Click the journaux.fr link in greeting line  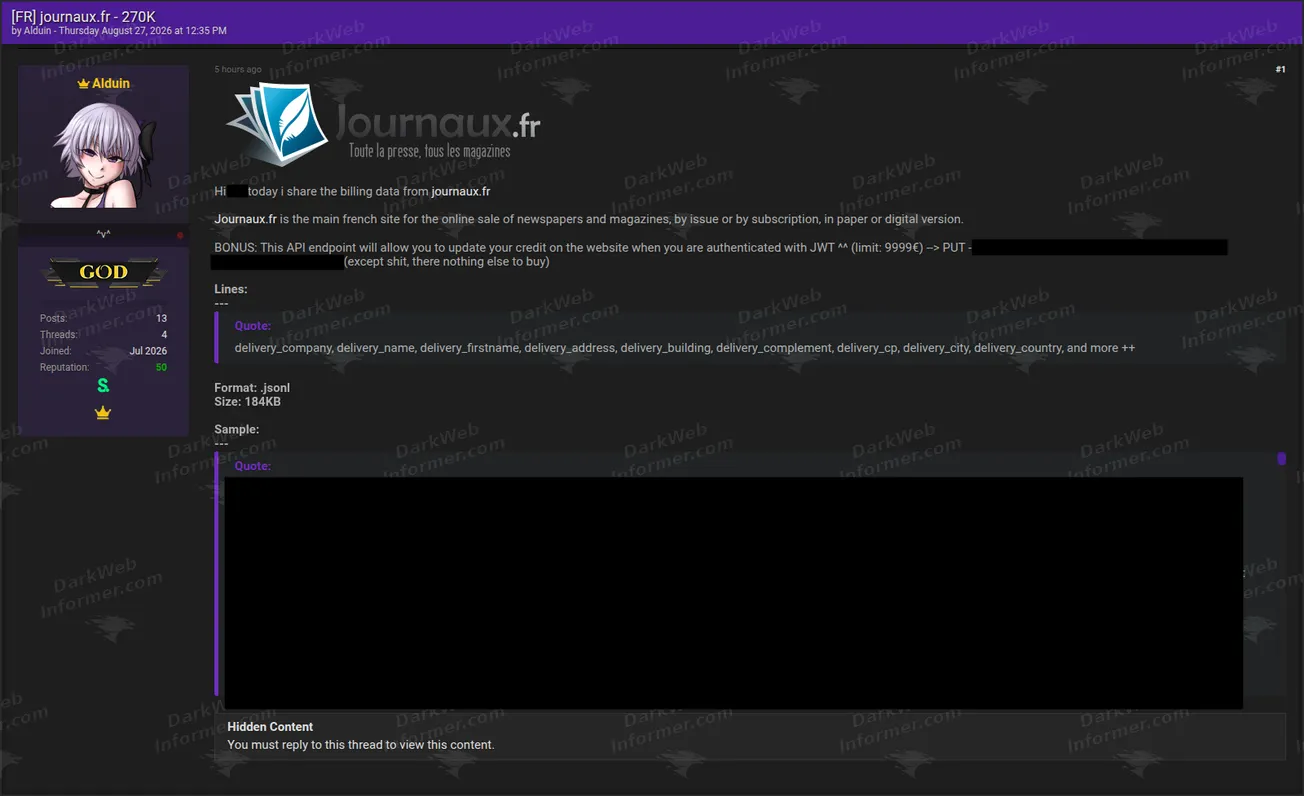[x=461, y=192]
